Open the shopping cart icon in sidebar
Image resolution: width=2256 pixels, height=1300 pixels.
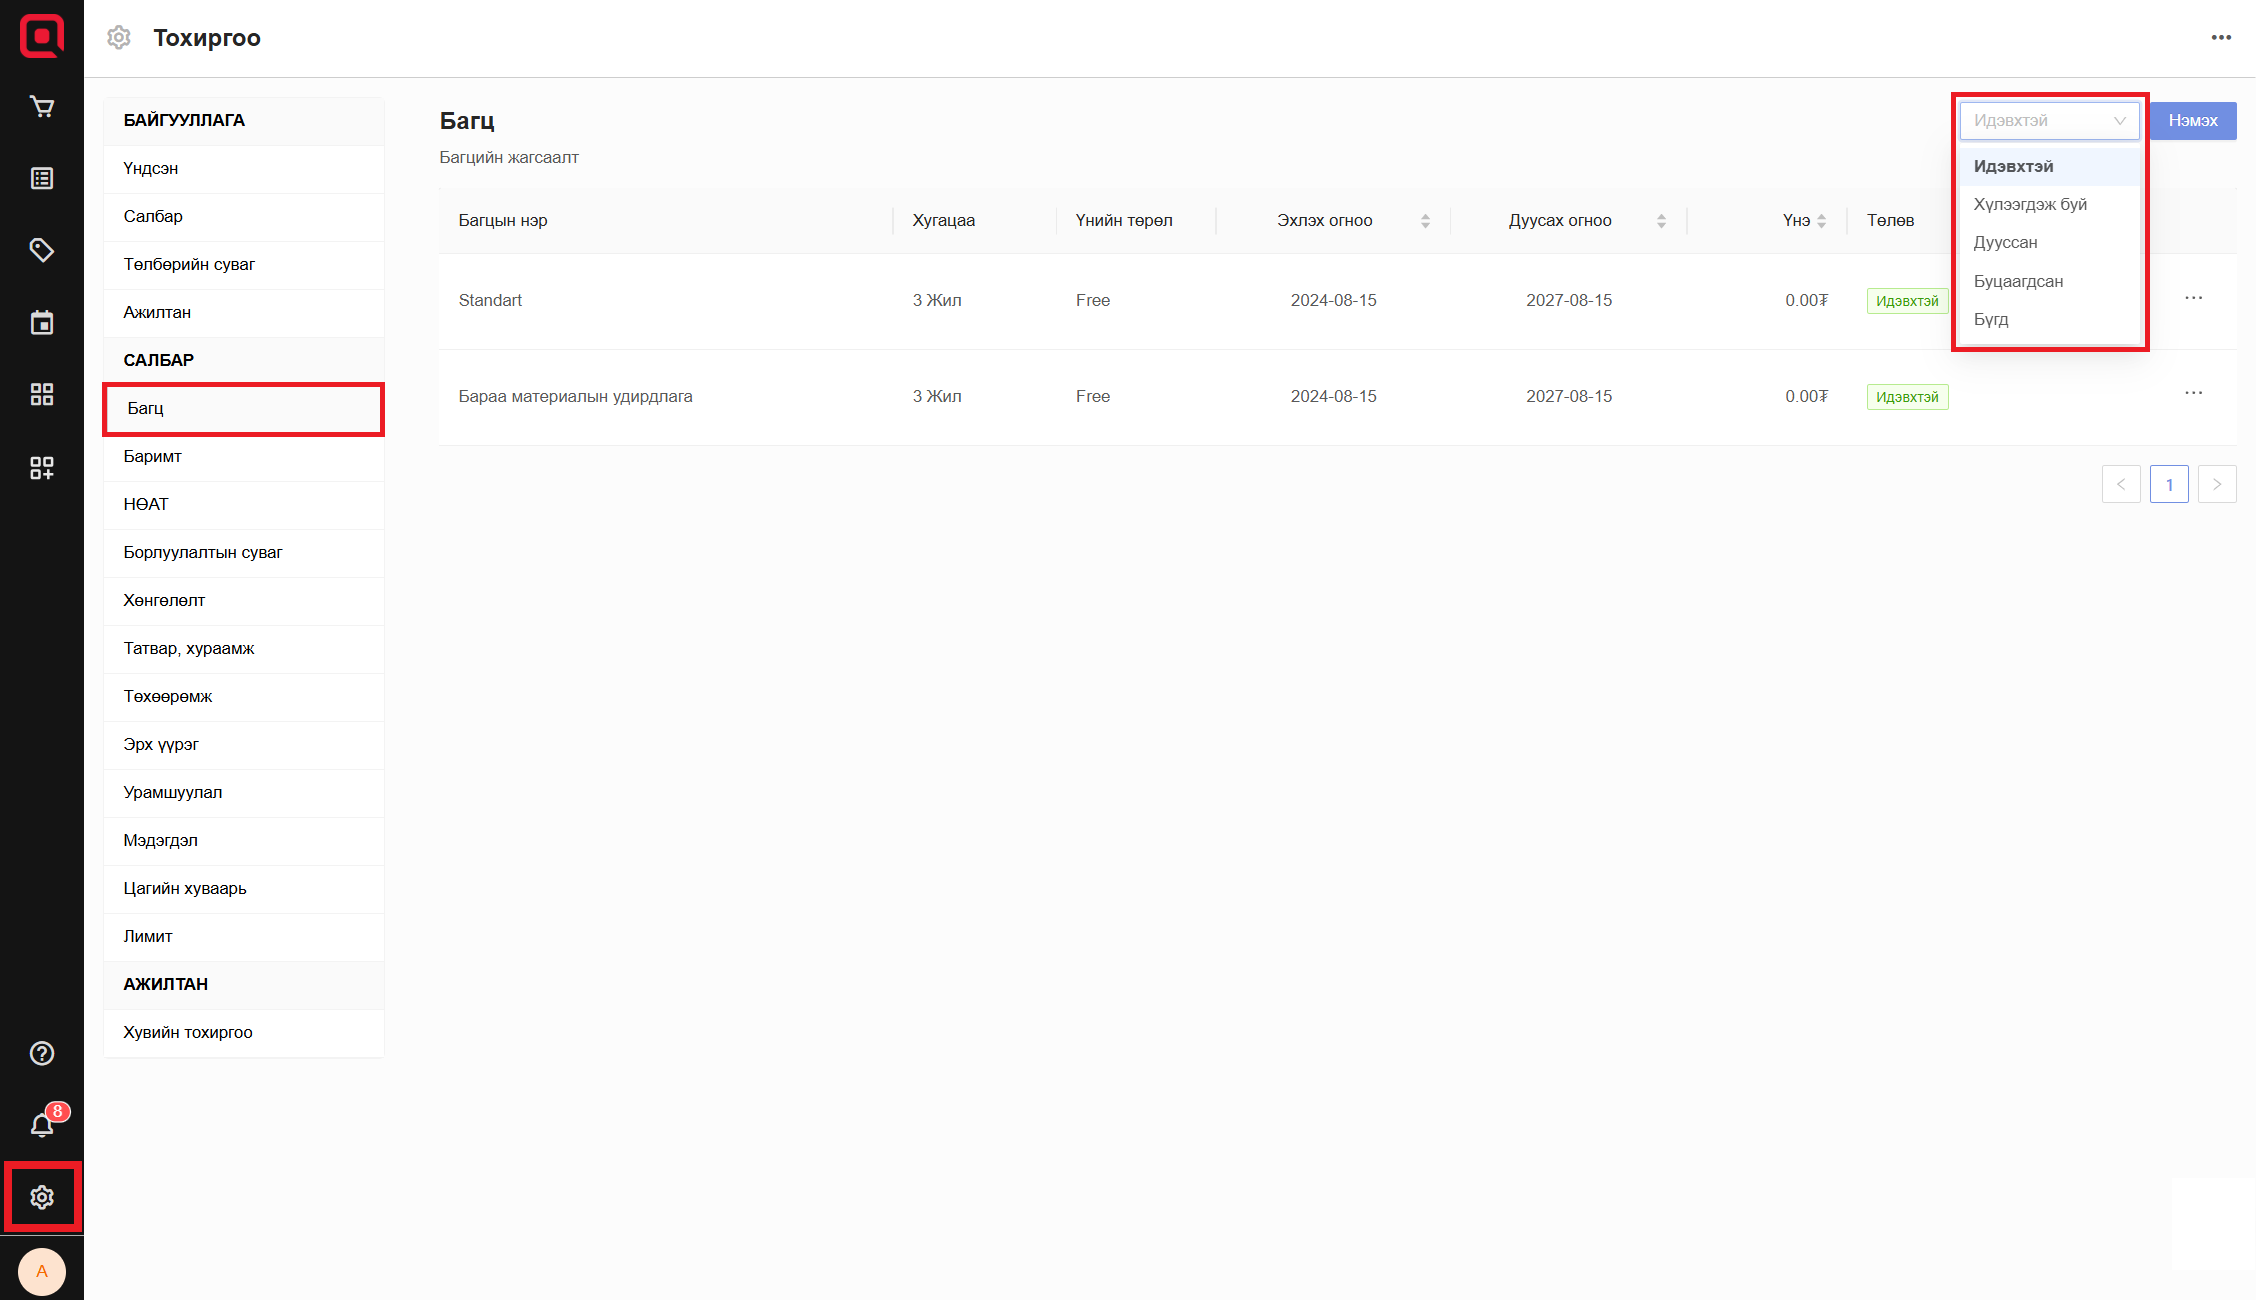coord(42,107)
